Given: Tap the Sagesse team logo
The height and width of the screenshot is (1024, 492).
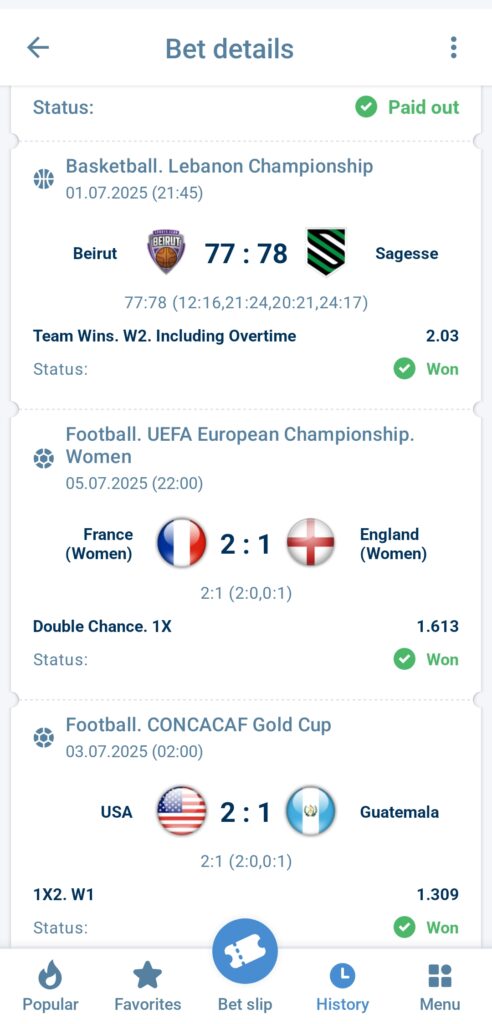Looking at the screenshot, I should 325,252.
